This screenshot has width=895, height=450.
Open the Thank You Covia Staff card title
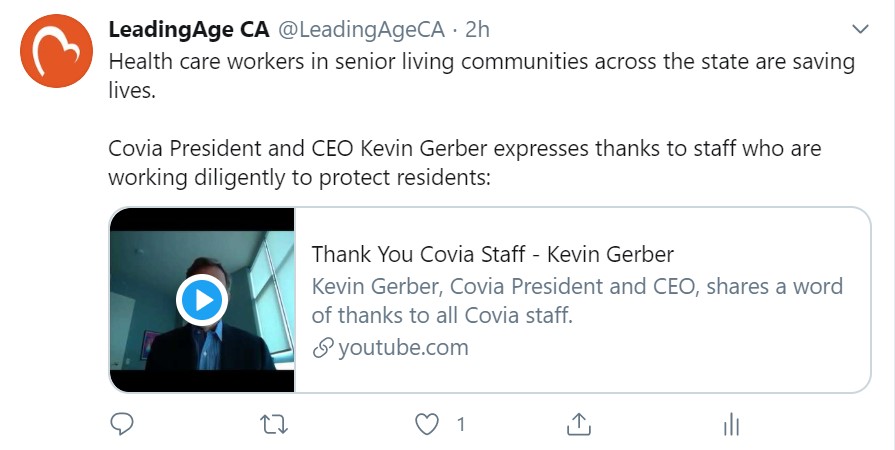493,254
